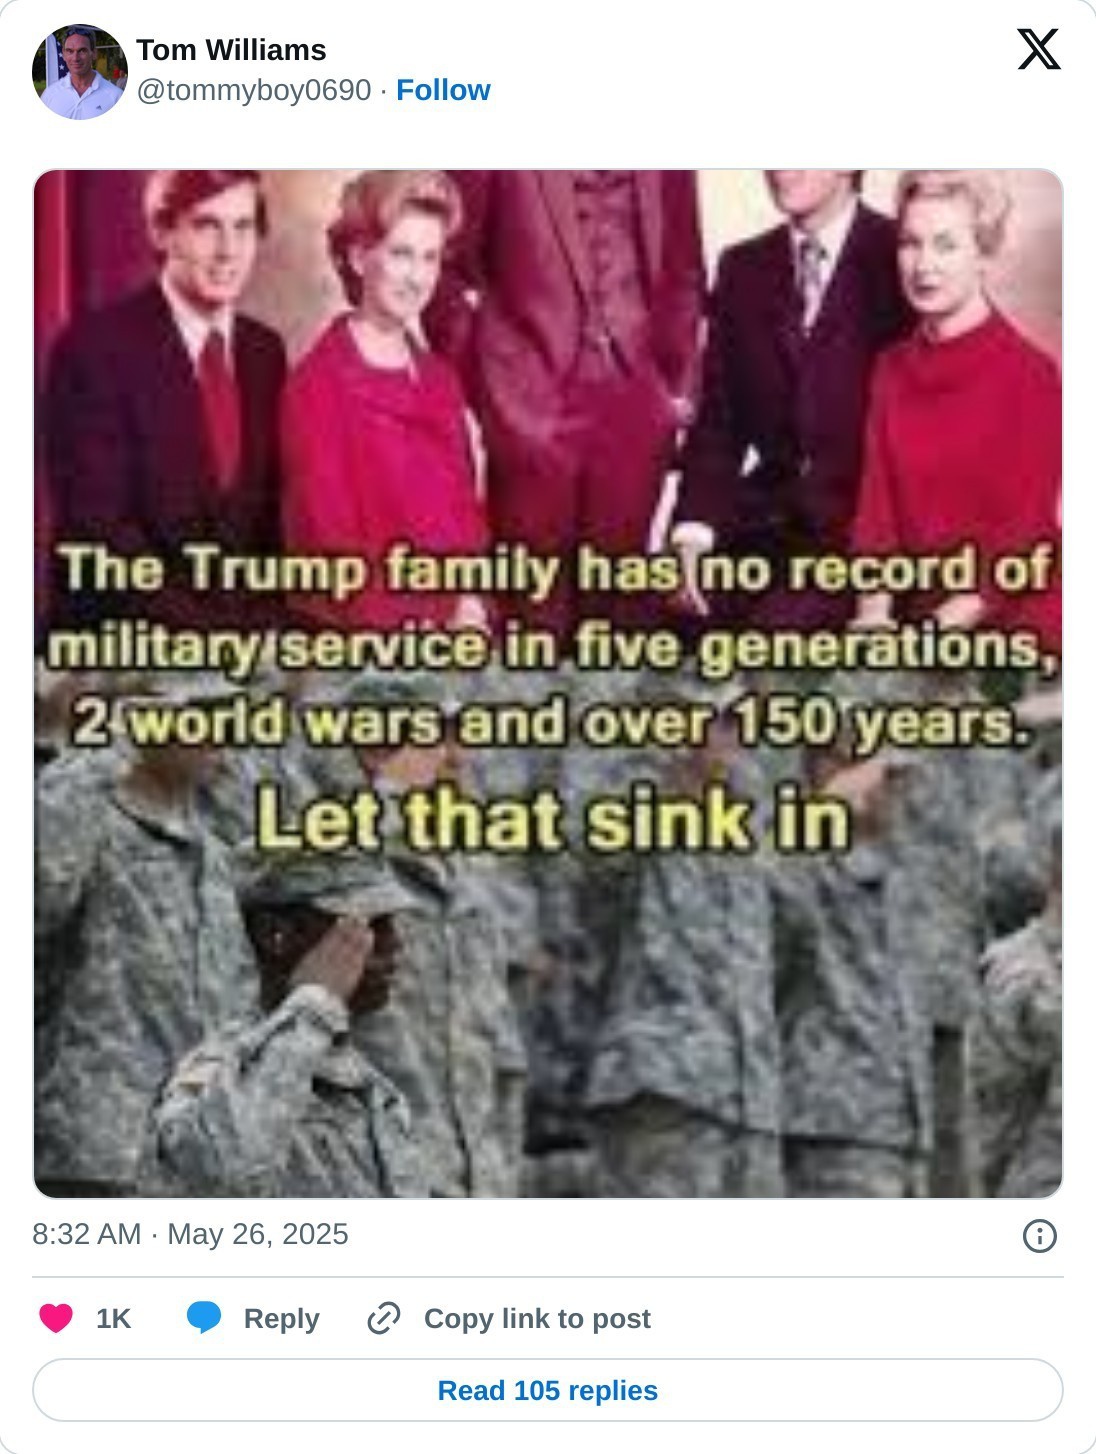Image resolution: width=1096 pixels, height=1454 pixels.
Task: Like the post with the heart icon
Action: (56, 1318)
